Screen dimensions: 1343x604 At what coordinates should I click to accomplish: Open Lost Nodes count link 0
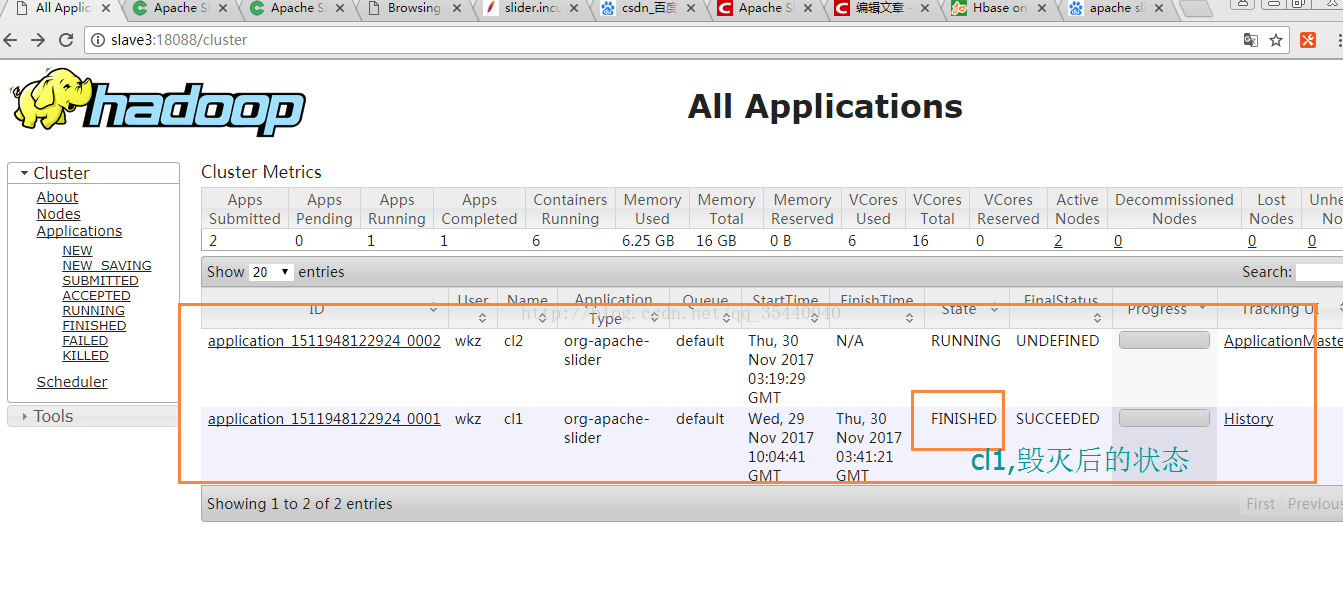pos(1252,241)
